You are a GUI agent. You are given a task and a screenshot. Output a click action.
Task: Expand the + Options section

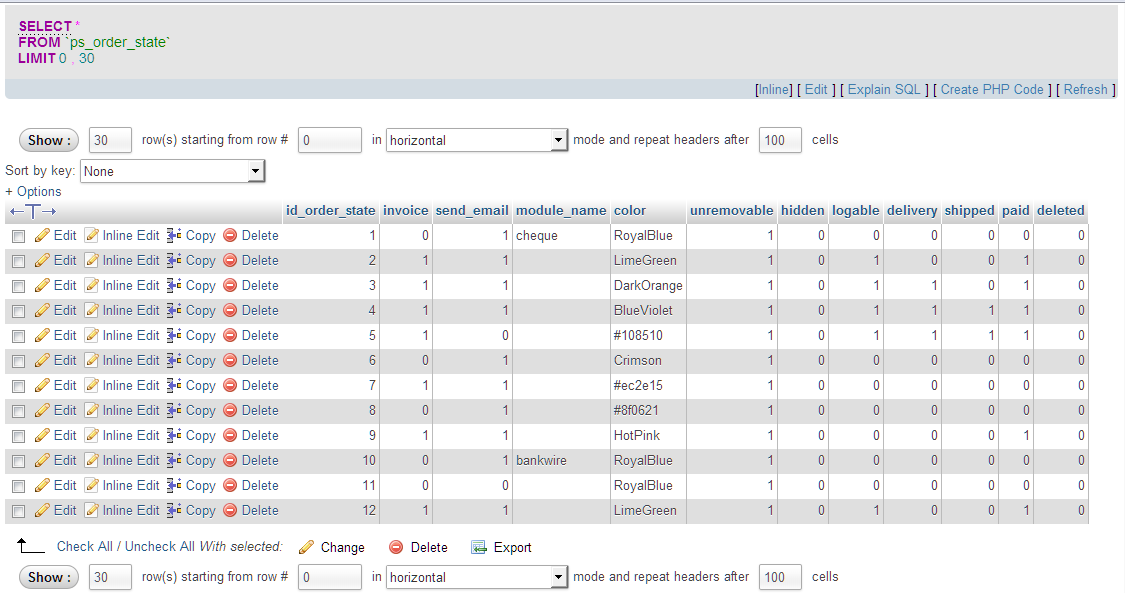pos(33,192)
